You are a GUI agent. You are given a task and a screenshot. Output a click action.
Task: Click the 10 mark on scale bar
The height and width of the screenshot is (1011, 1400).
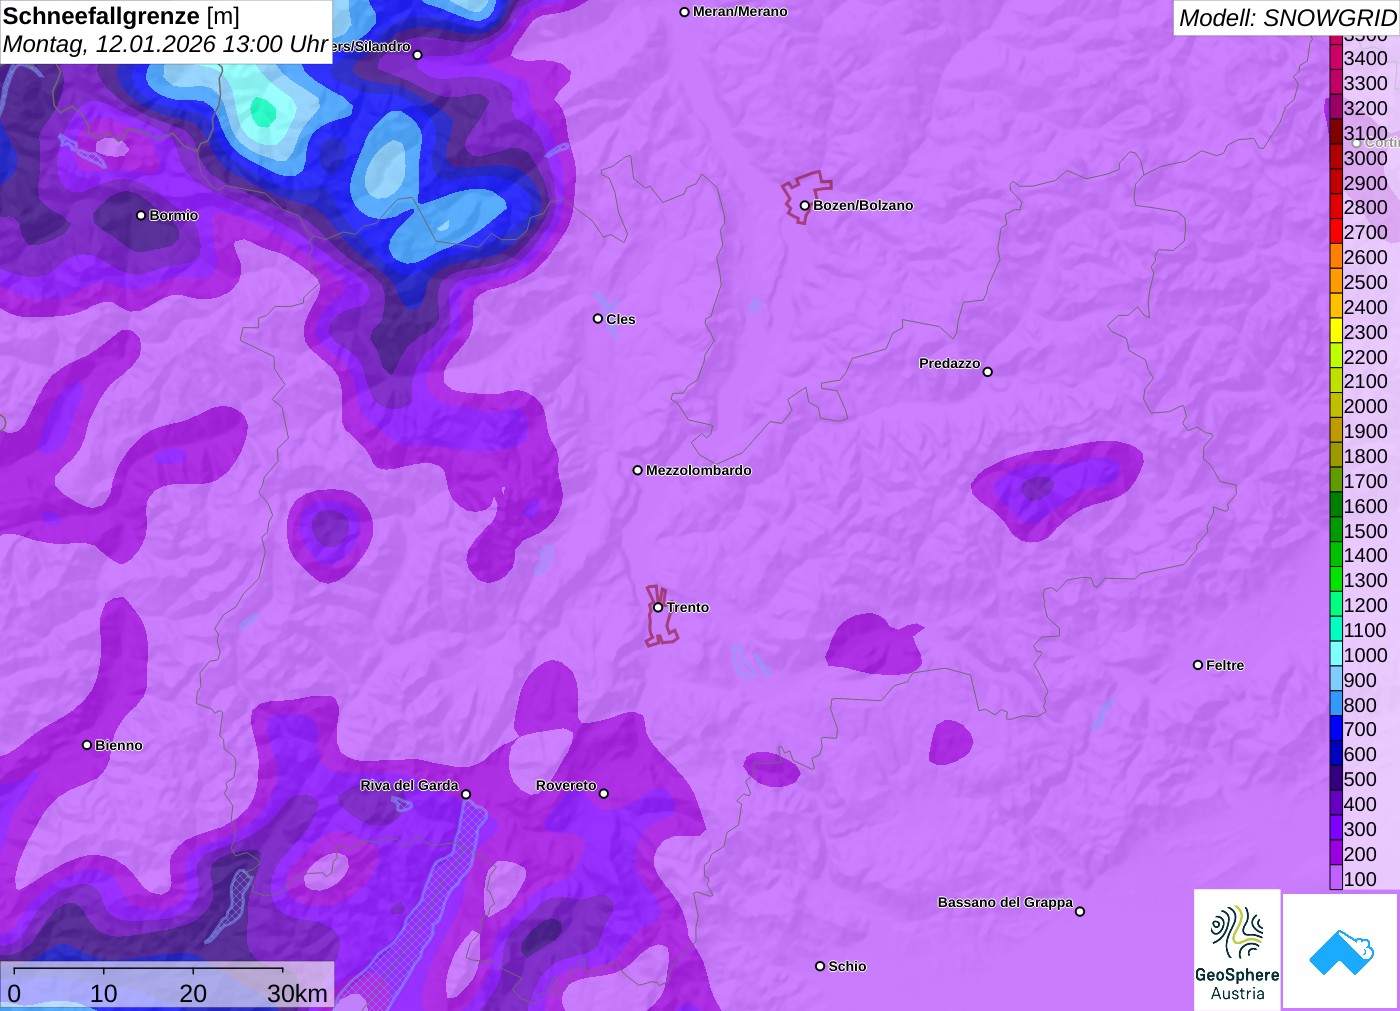[104, 993]
